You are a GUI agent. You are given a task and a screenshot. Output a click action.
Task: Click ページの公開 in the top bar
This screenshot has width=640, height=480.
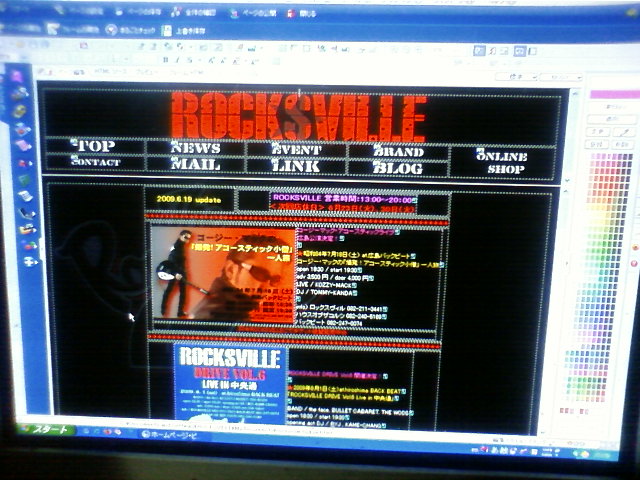point(253,13)
